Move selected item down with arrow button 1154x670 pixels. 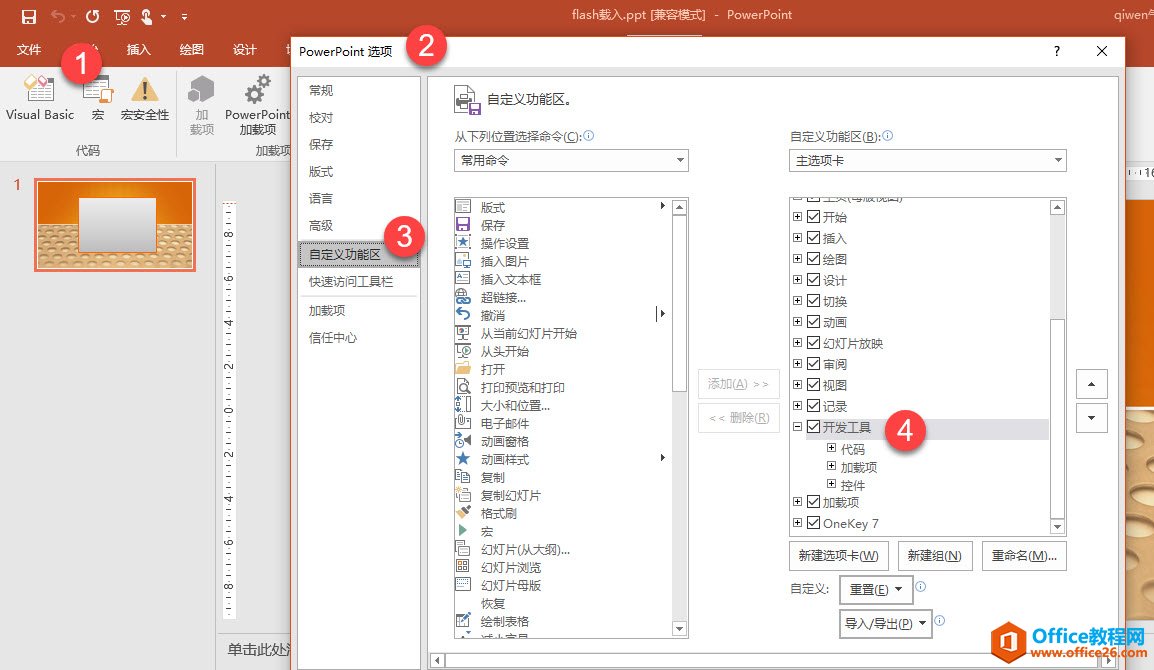point(1091,417)
